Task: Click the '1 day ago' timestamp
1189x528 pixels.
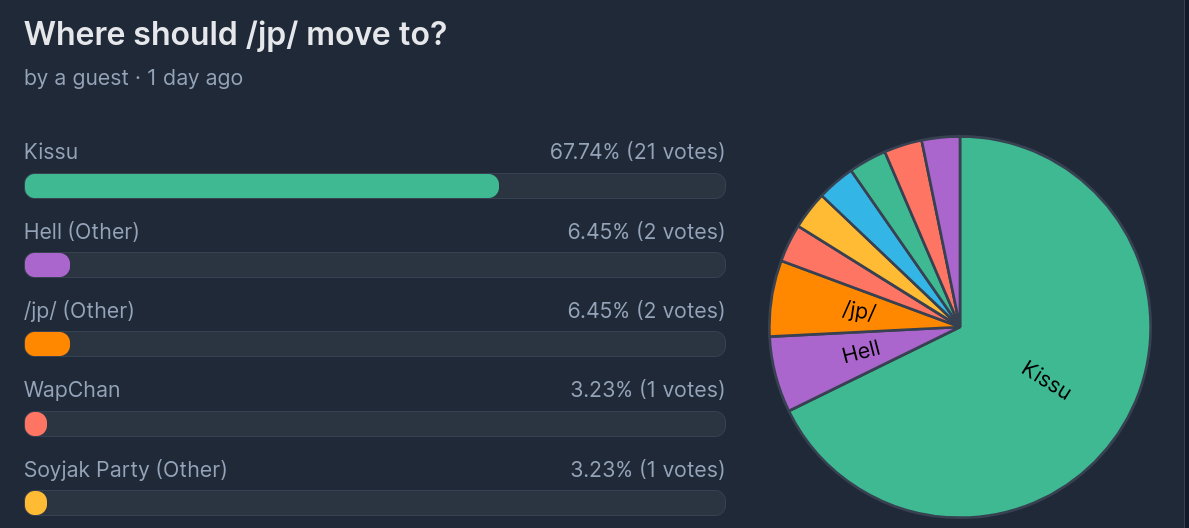Action: 195,77
